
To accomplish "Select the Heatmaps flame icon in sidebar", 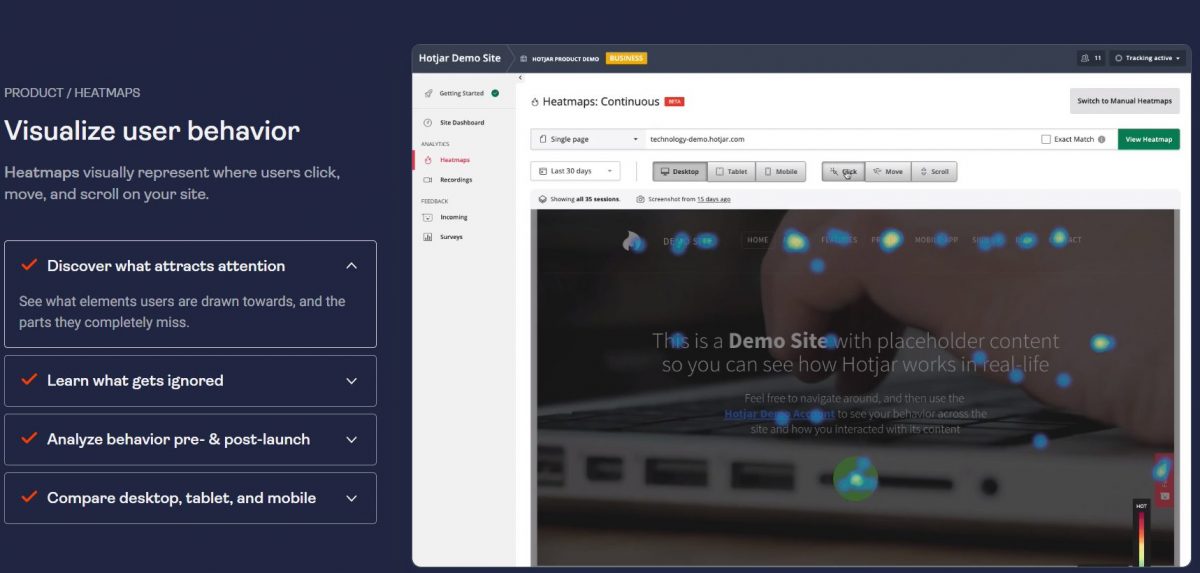I will 428,160.
